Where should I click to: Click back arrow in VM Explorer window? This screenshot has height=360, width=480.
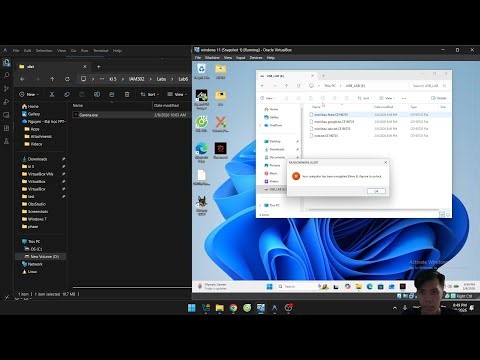[263, 86]
